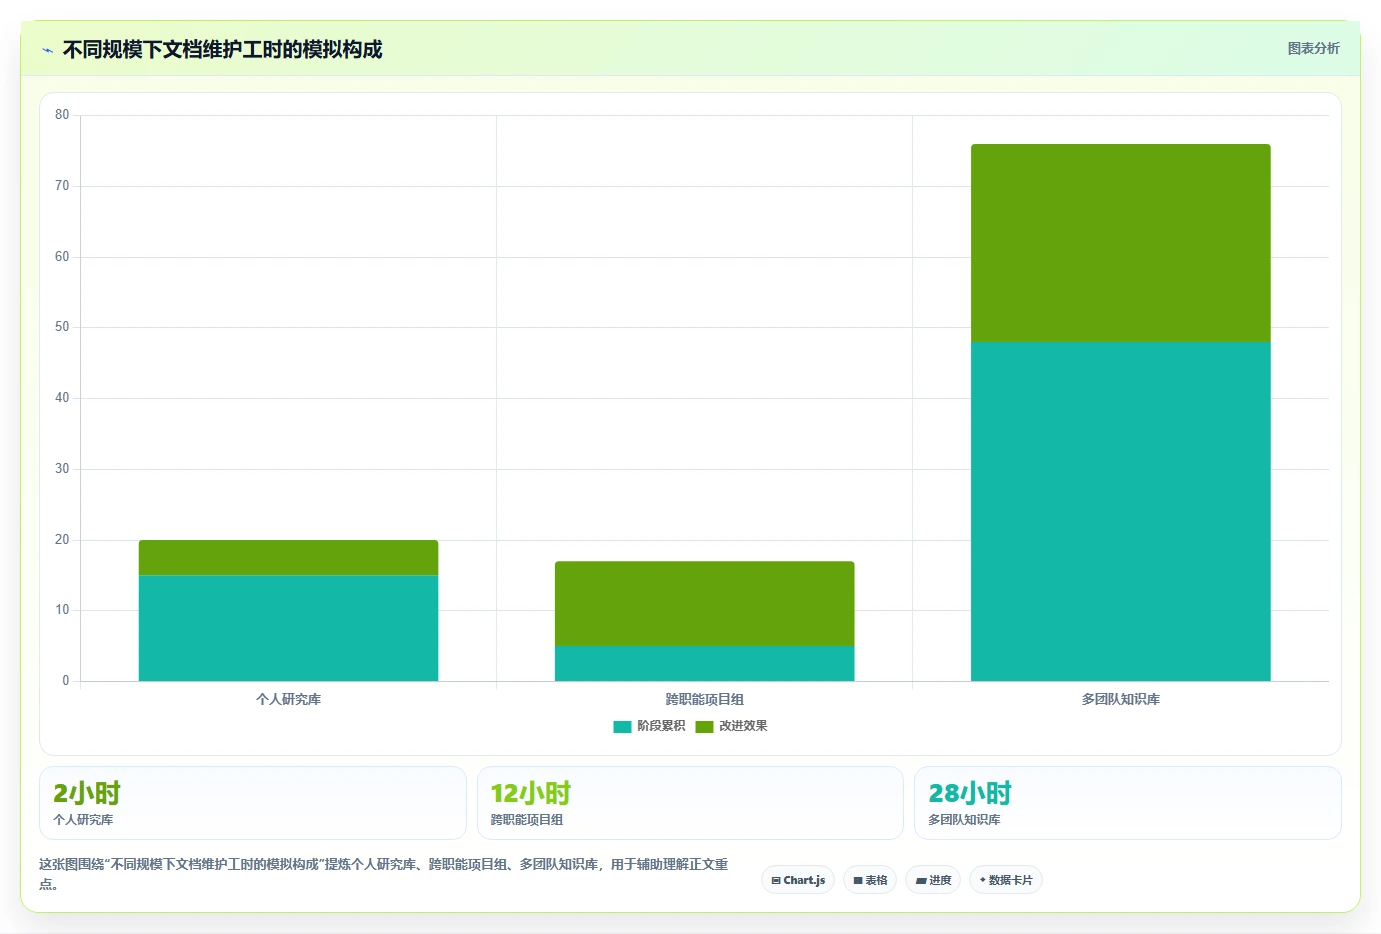Click the y-axis value 80
Screen dimensions: 1381x934
tap(62, 115)
